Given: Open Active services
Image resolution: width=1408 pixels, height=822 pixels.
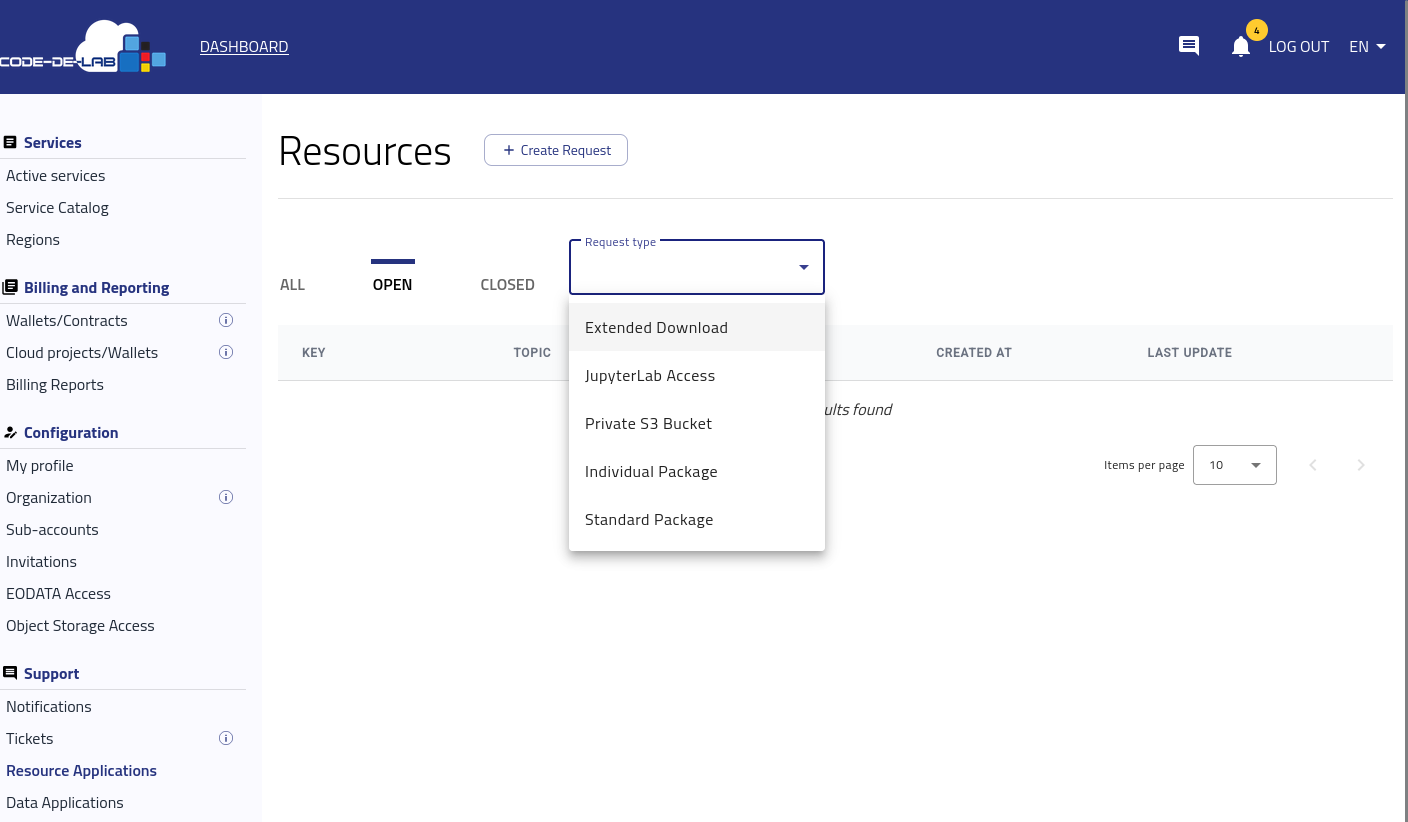Looking at the screenshot, I should pos(56,176).
